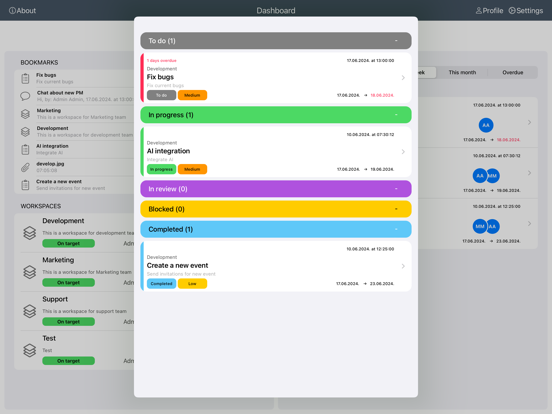Click the Low priority tag
This screenshot has width=552, height=414.
(x=192, y=283)
